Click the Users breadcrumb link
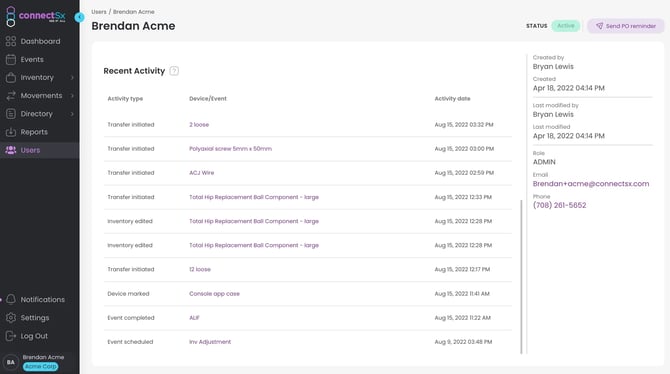Viewport: 670px width, 374px height. (x=99, y=12)
